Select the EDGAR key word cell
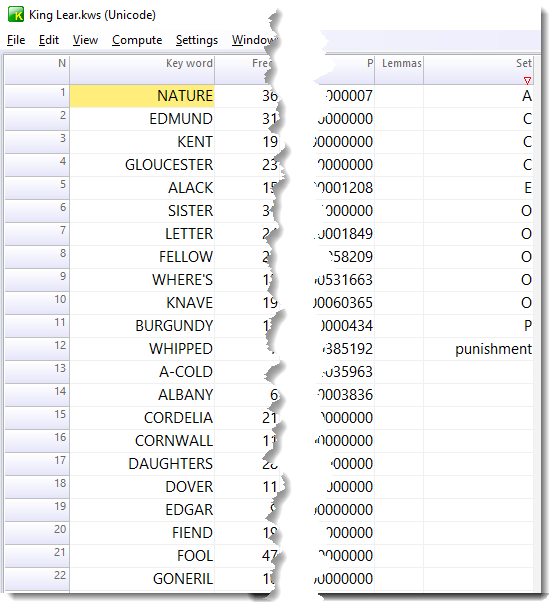This screenshot has width=556, height=608. 142,510
